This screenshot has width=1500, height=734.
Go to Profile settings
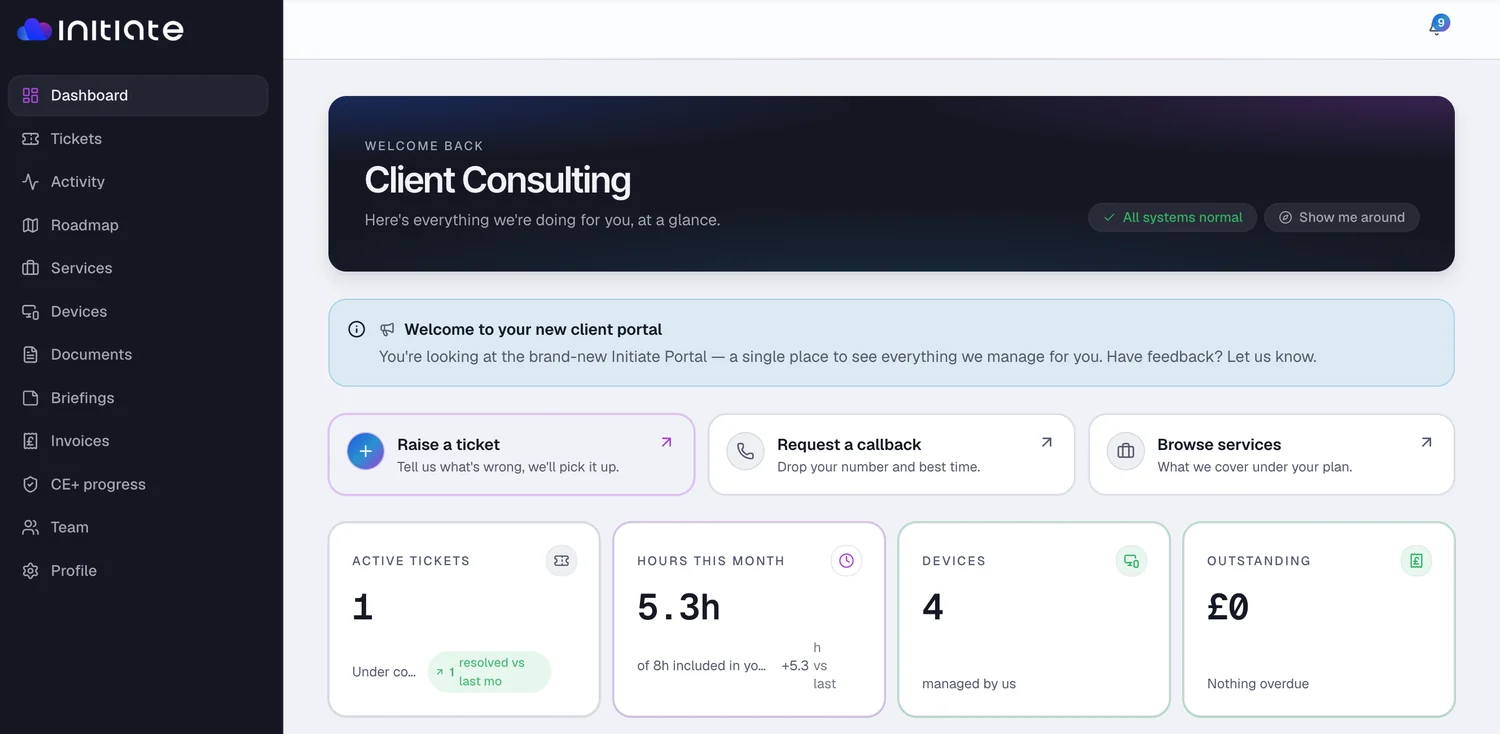coord(138,571)
